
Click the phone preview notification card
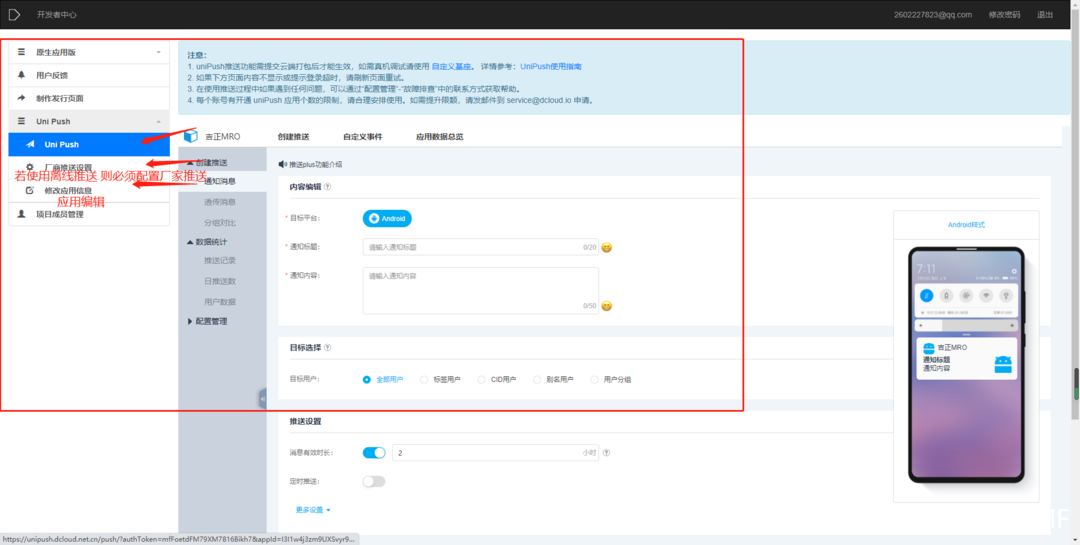click(966, 358)
